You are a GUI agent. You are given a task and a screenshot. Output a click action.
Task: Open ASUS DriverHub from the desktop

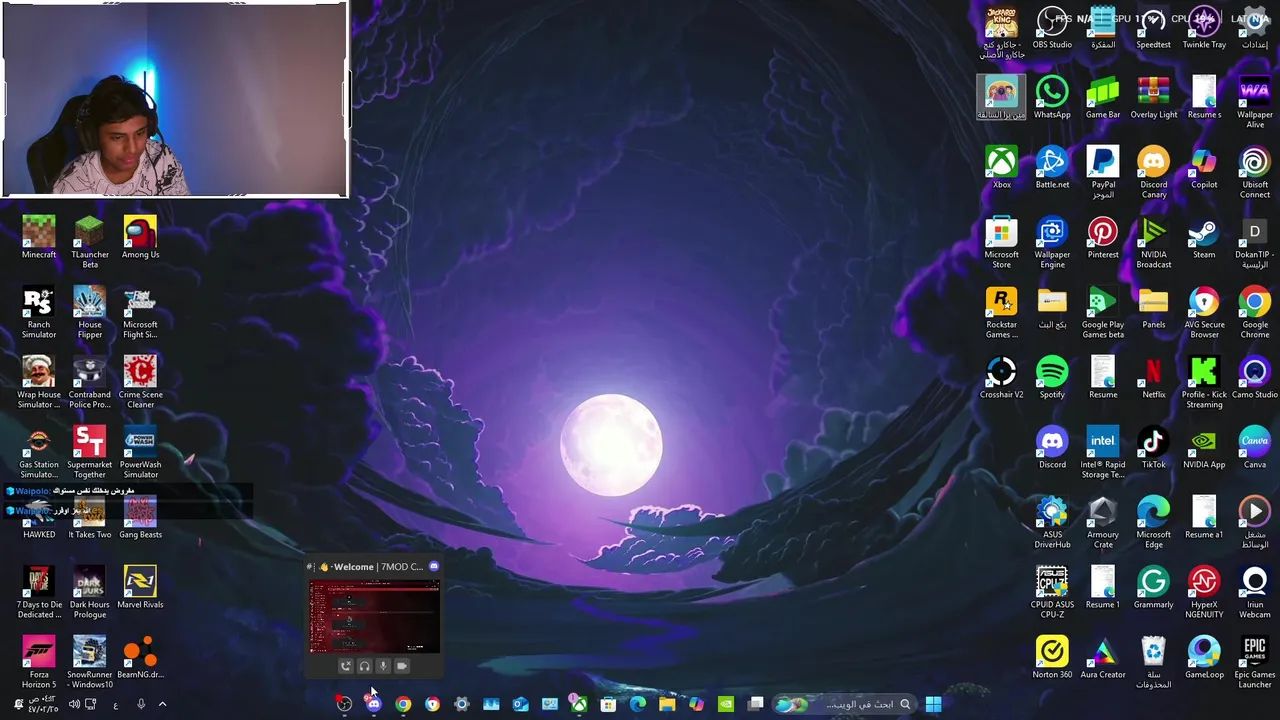click(1052, 522)
